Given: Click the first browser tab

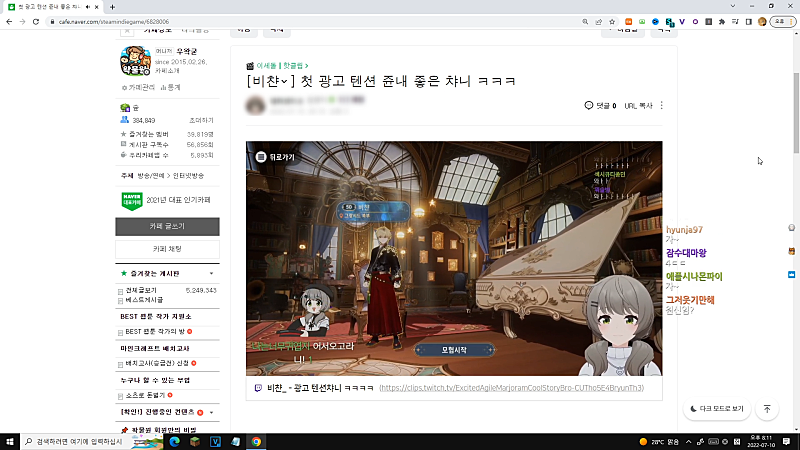Looking at the screenshot, I should [51, 7].
